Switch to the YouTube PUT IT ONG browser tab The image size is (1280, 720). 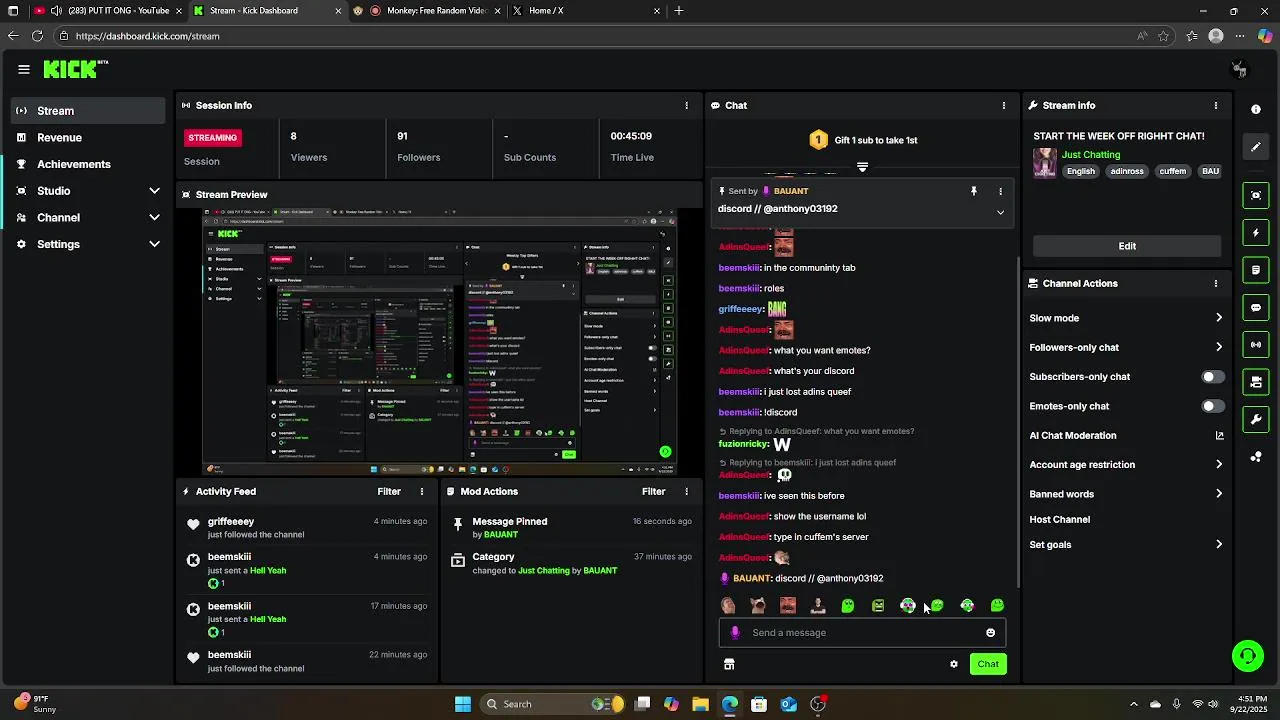(x=106, y=11)
